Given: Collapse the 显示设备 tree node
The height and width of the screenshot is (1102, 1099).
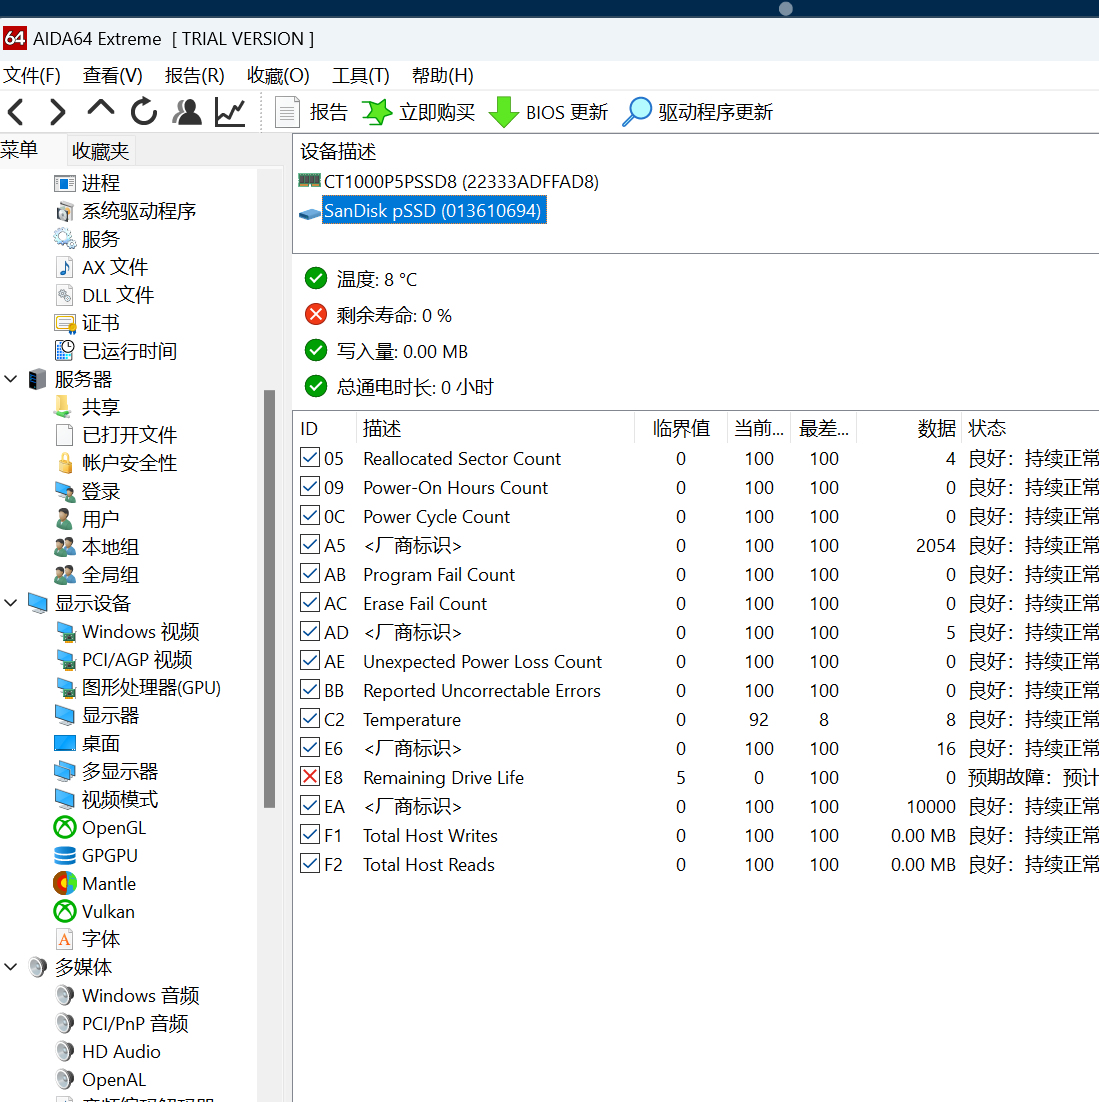Looking at the screenshot, I should [x=11, y=603].
